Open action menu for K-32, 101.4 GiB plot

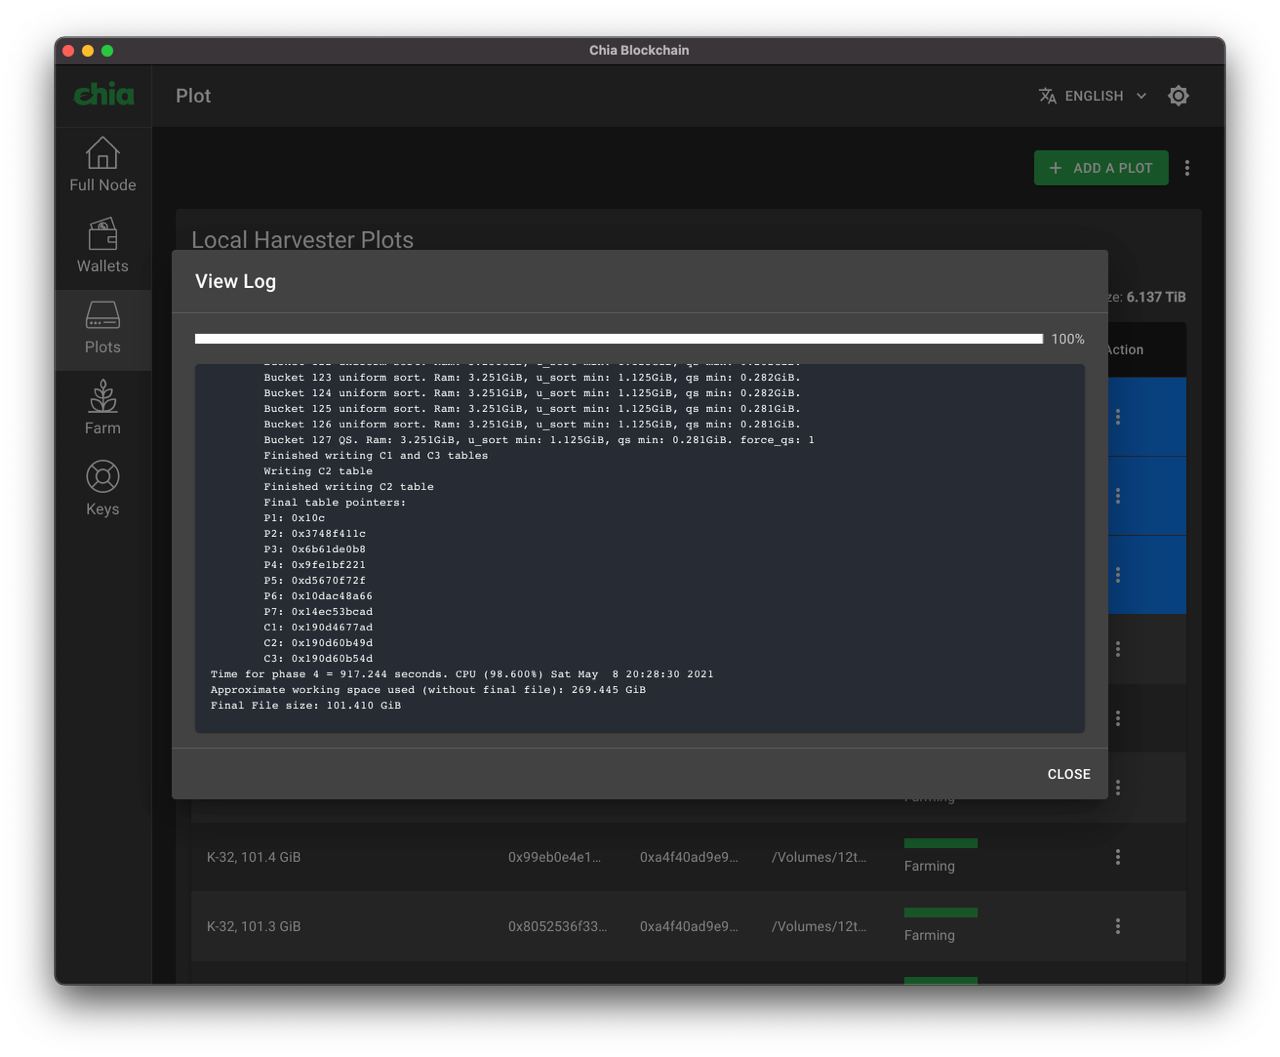point(1118,857)
